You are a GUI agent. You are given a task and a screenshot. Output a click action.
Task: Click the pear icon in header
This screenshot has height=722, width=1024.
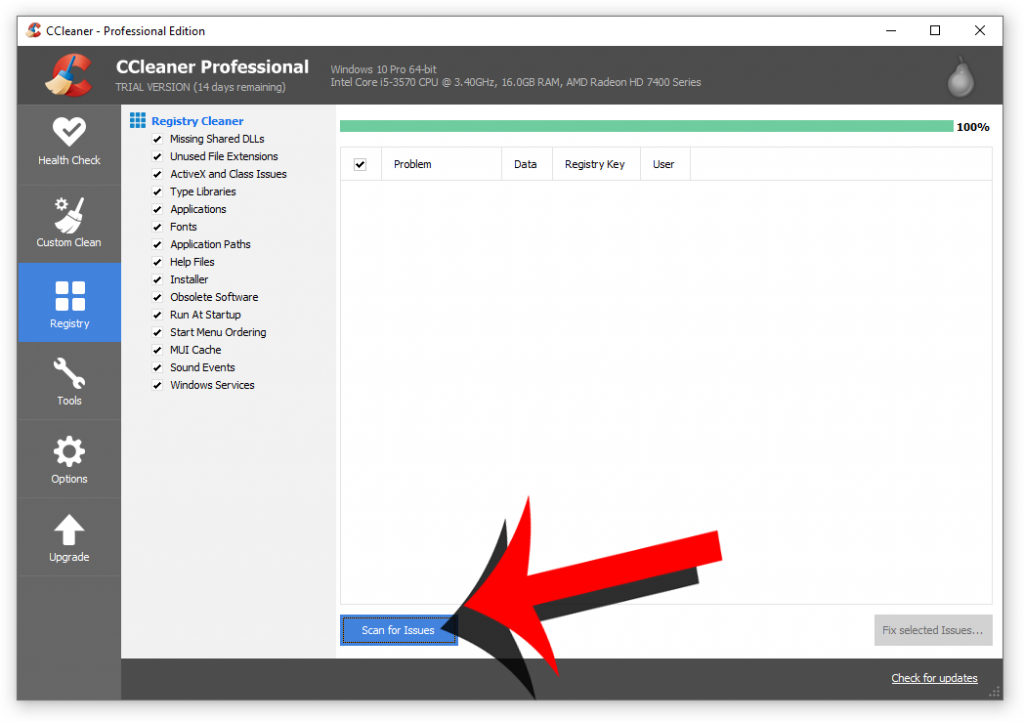(x=961, y=77)
